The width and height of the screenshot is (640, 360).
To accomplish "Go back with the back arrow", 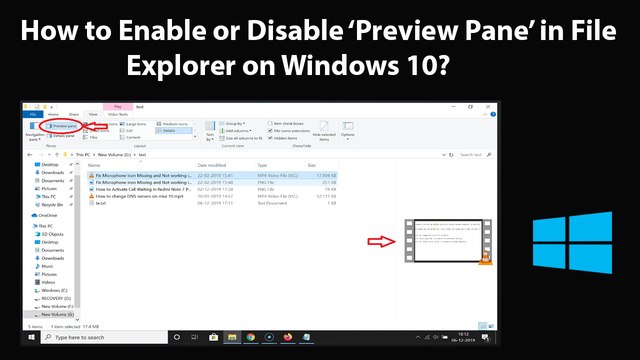I will tap(30, 155).
